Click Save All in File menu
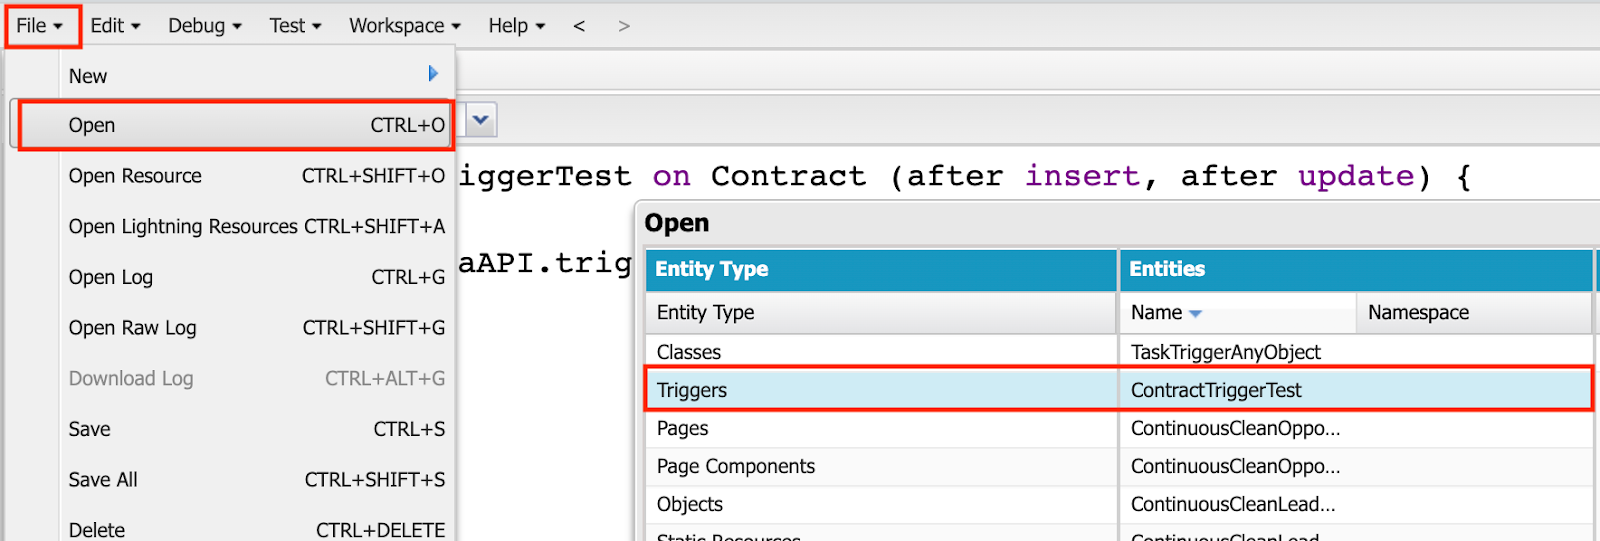Image resolution: width=1600 pixels, height=541 pixels. coord(103,480)
